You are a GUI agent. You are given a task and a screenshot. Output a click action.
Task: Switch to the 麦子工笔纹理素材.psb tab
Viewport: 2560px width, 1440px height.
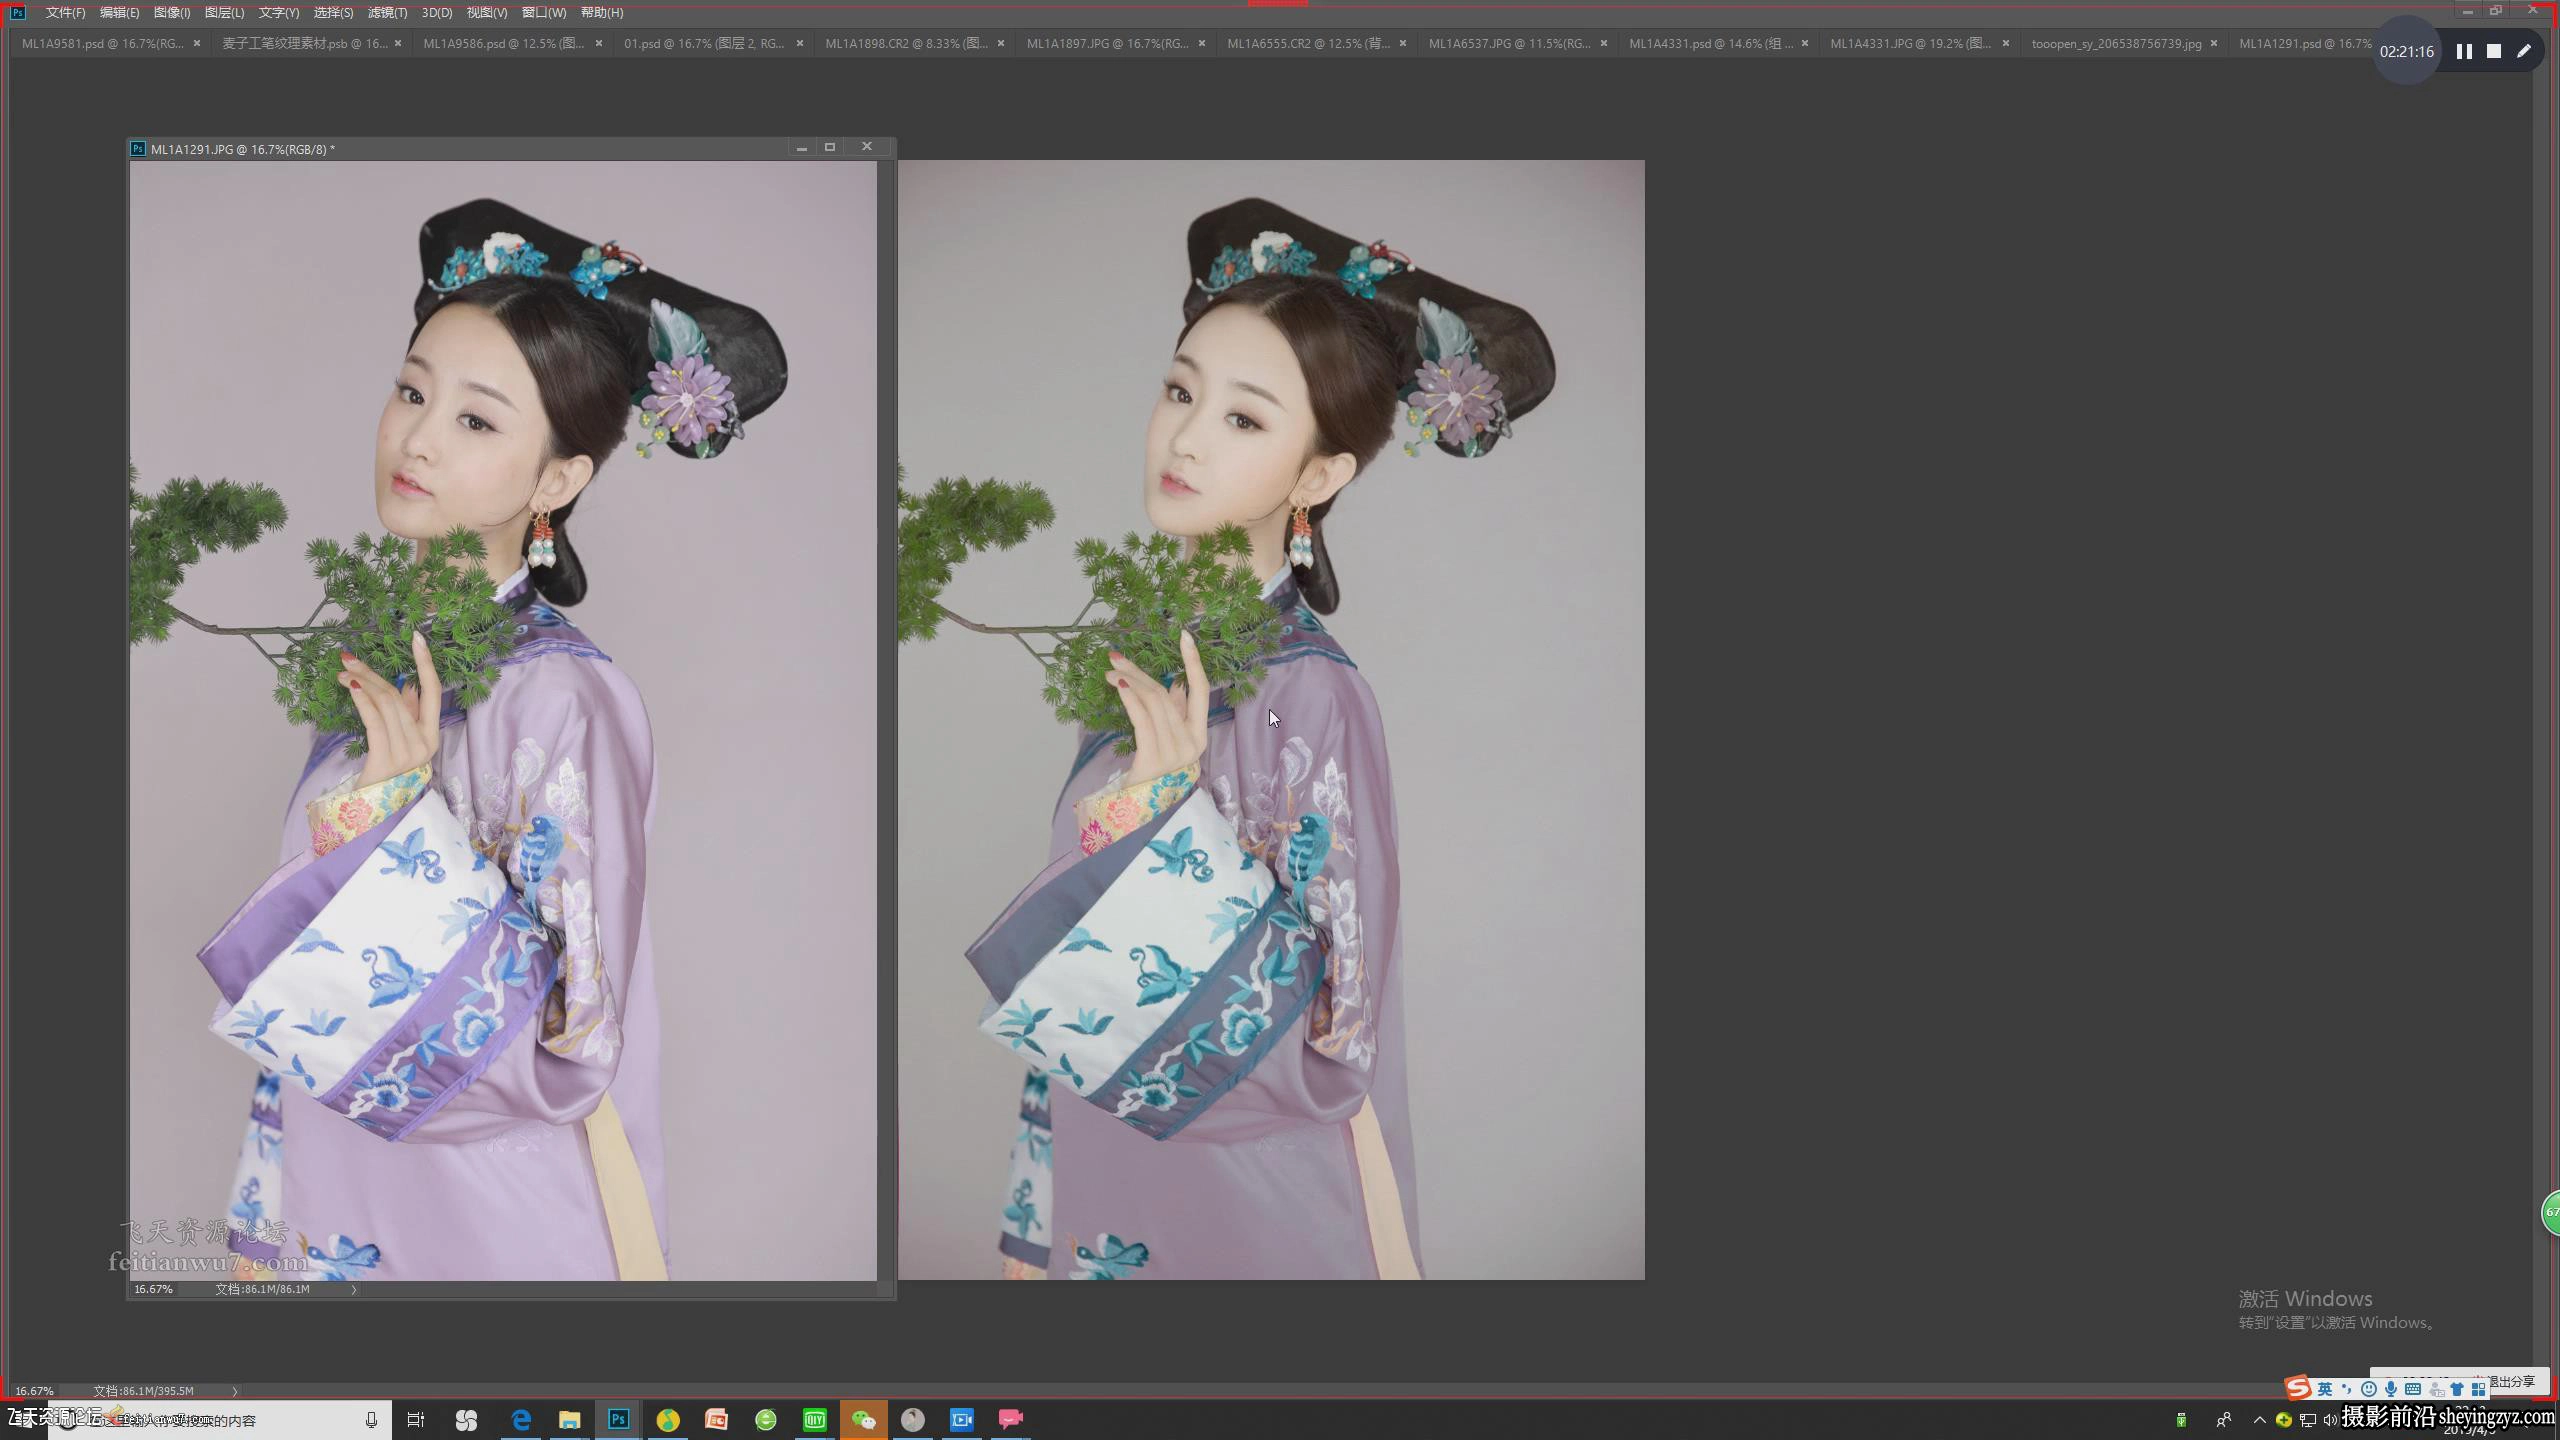click(x=304, y=44)
